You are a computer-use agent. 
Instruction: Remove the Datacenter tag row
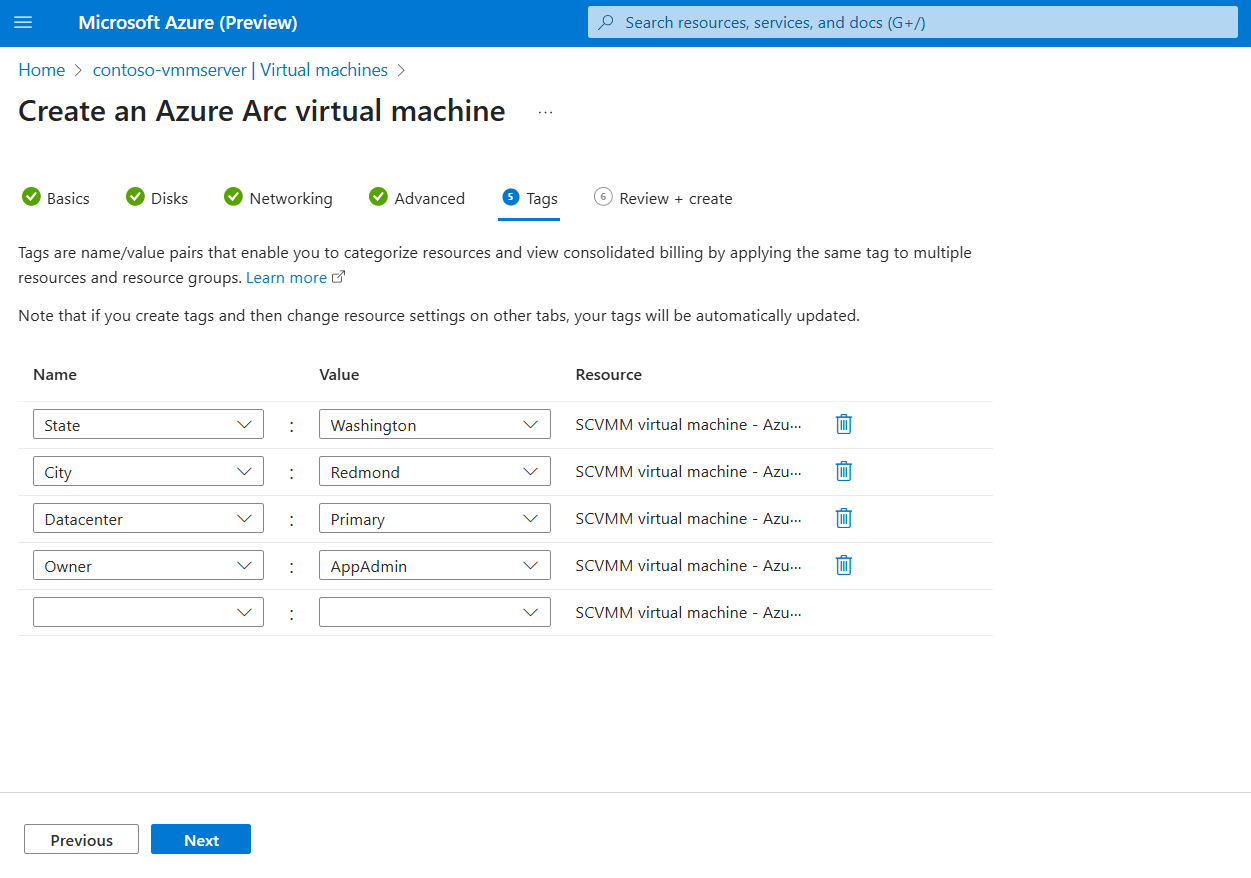844,518
